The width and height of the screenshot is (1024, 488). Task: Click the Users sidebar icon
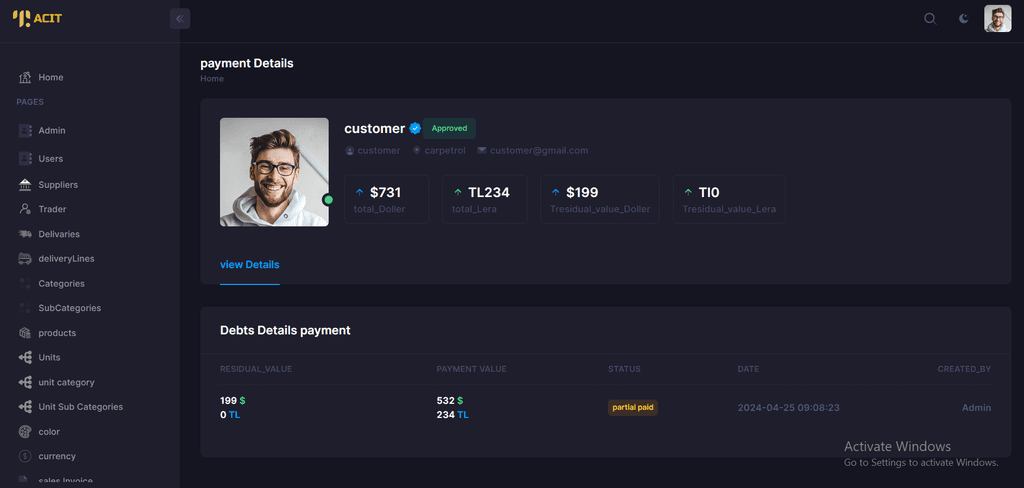click(x=25, y=159)
